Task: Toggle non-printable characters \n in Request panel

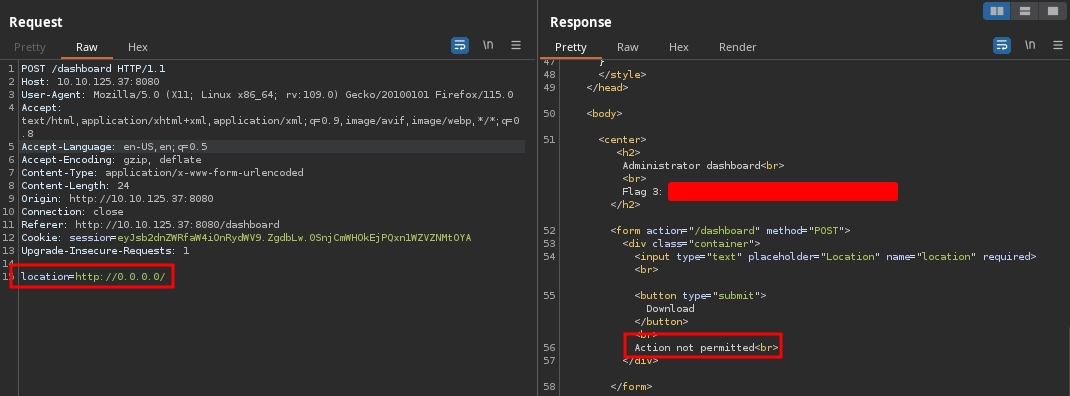Action: 488,45
